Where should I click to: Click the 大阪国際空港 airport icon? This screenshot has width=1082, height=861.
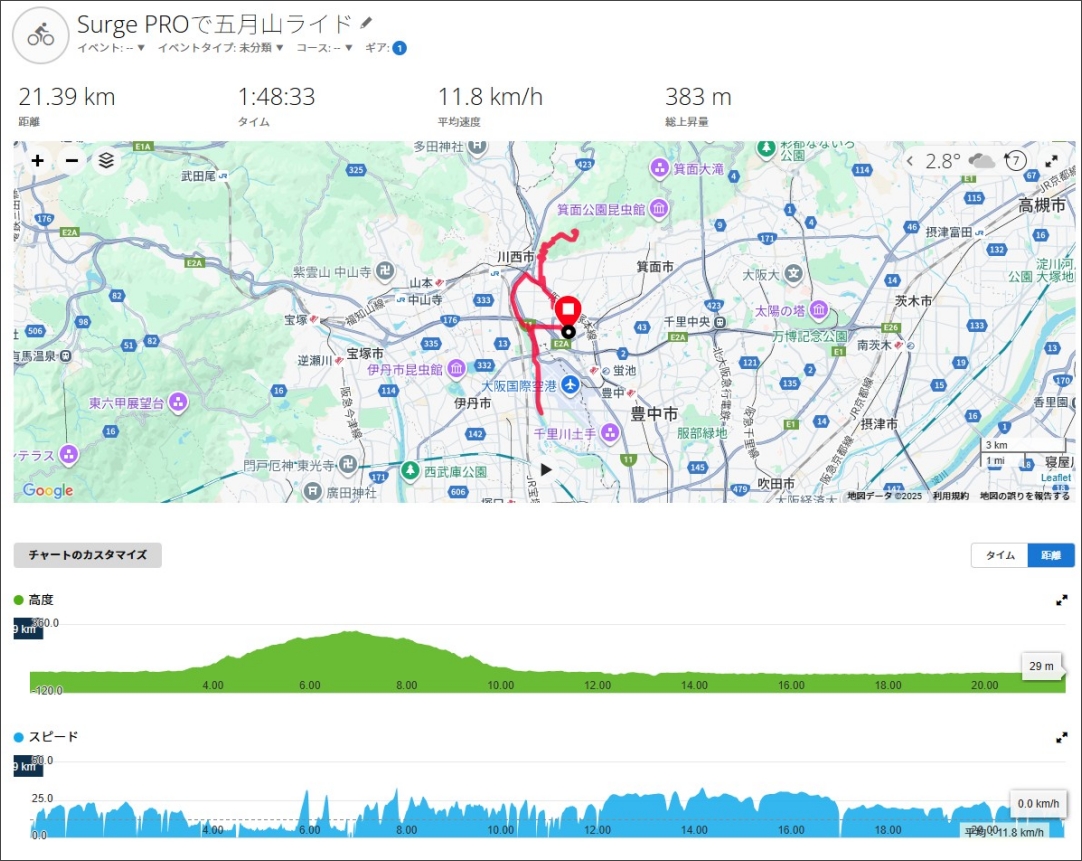(x=570, y=385)
